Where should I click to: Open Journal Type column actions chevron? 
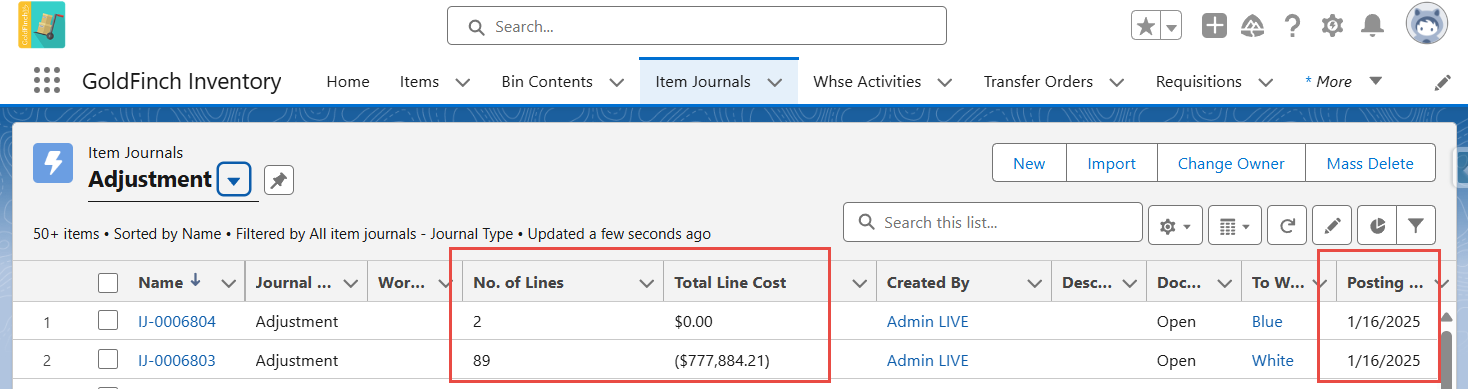click(351, 283)
